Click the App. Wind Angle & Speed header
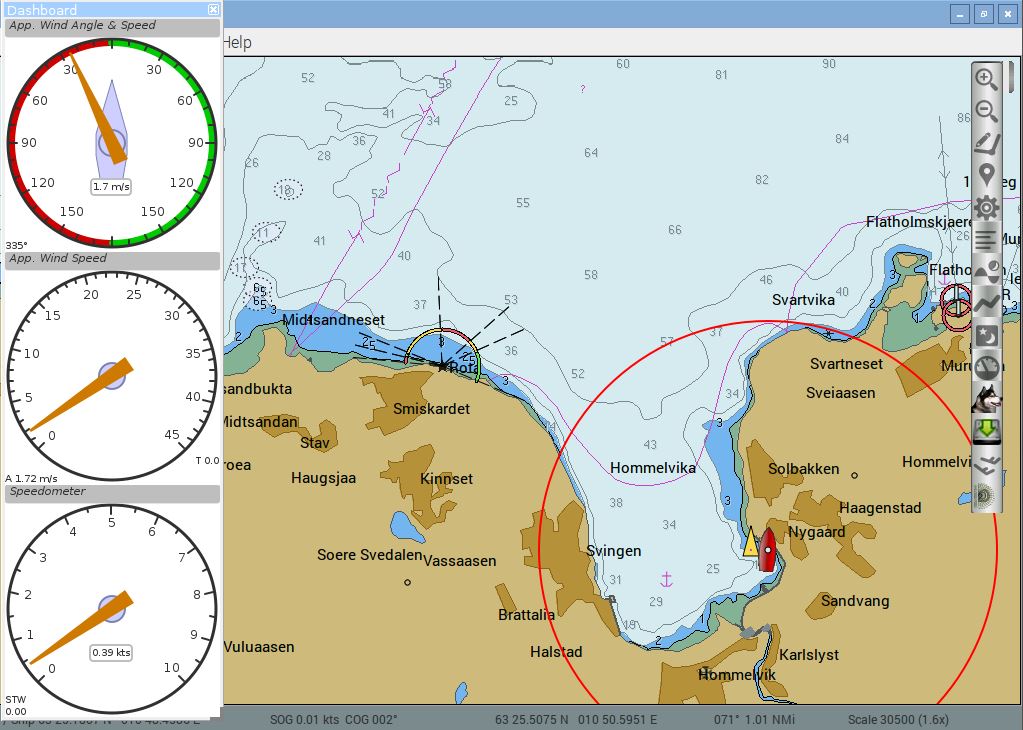Viewport: 1023px width, 730px height. [112, 27]
